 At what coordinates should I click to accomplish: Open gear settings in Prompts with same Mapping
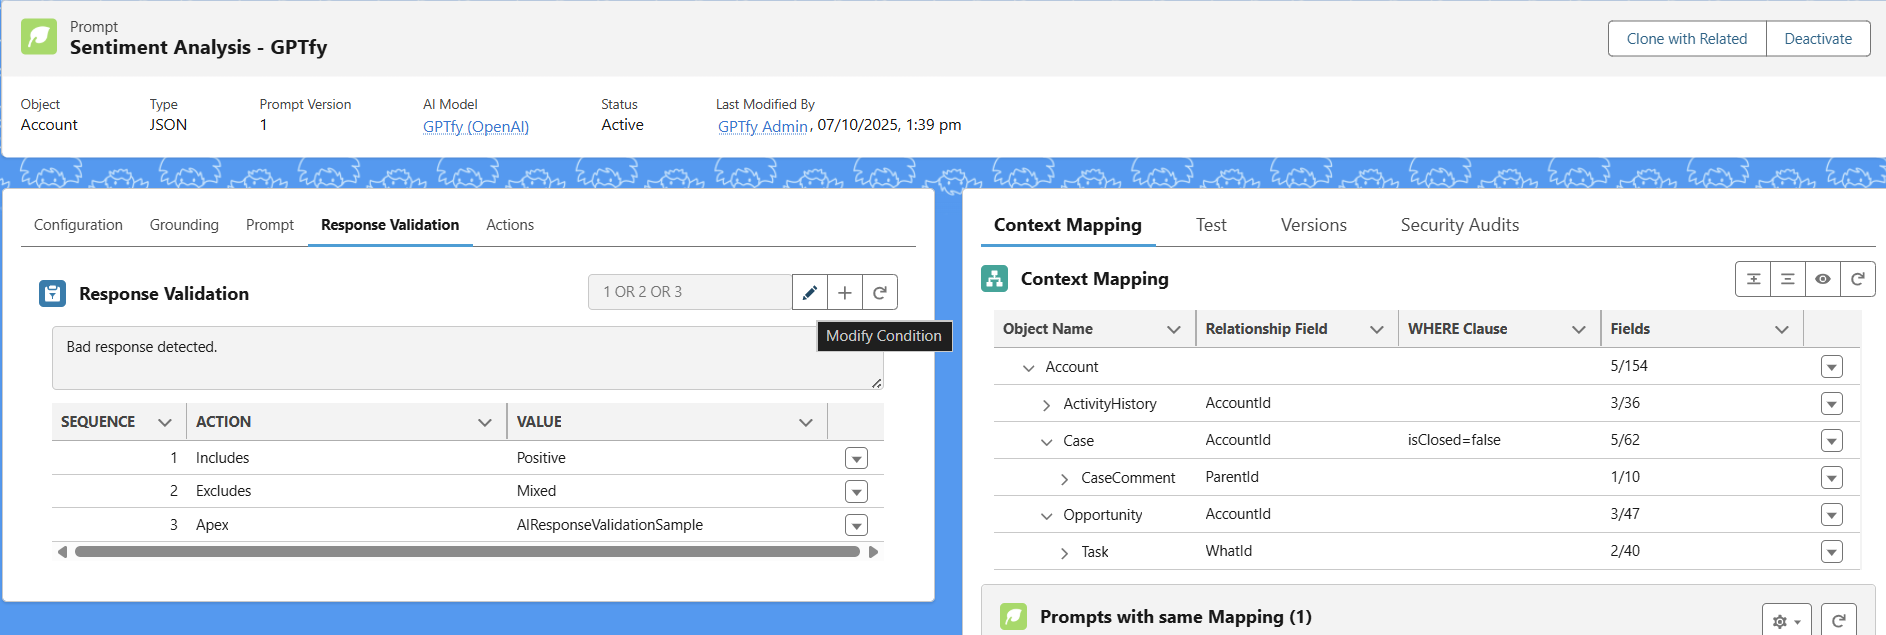[1786, 621]
